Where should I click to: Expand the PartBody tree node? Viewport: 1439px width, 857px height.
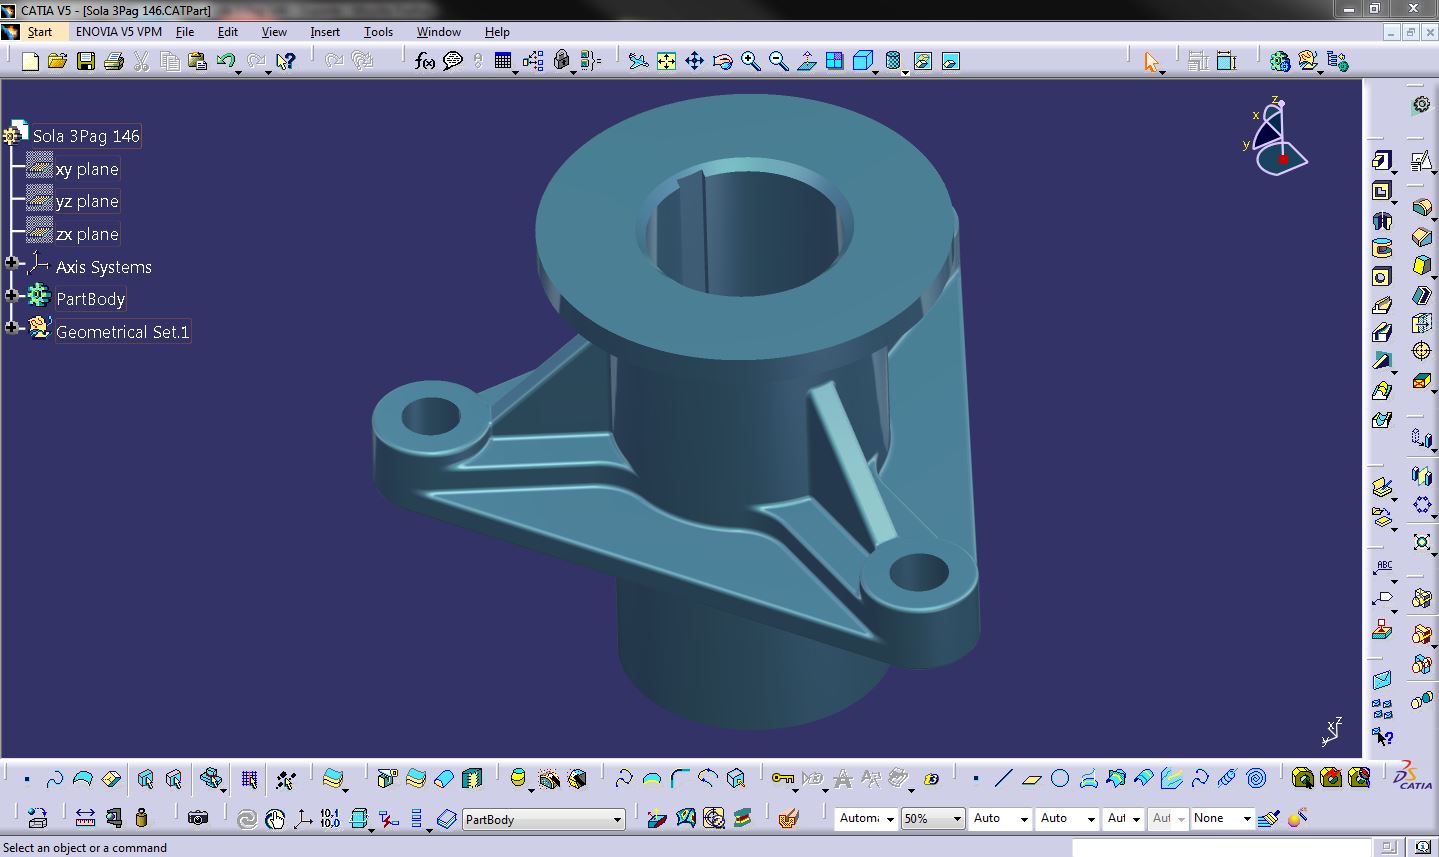12,296
